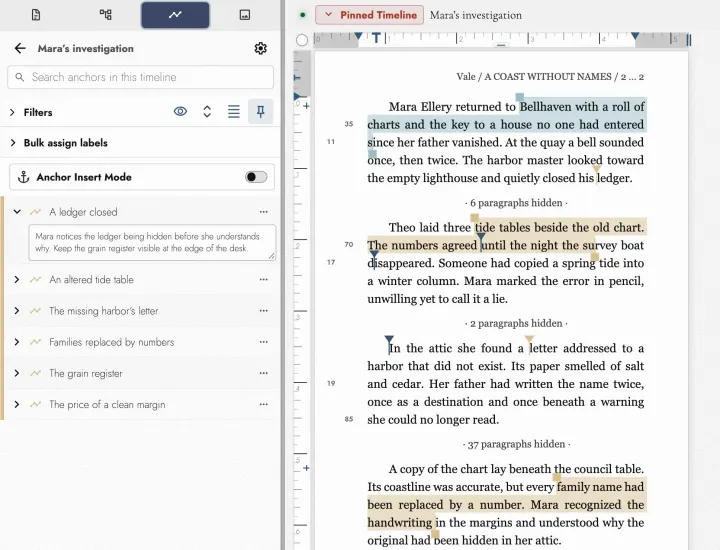
Task: Click the anchor icon beside Anchor Insert Mode
Action: coord(23,177)
